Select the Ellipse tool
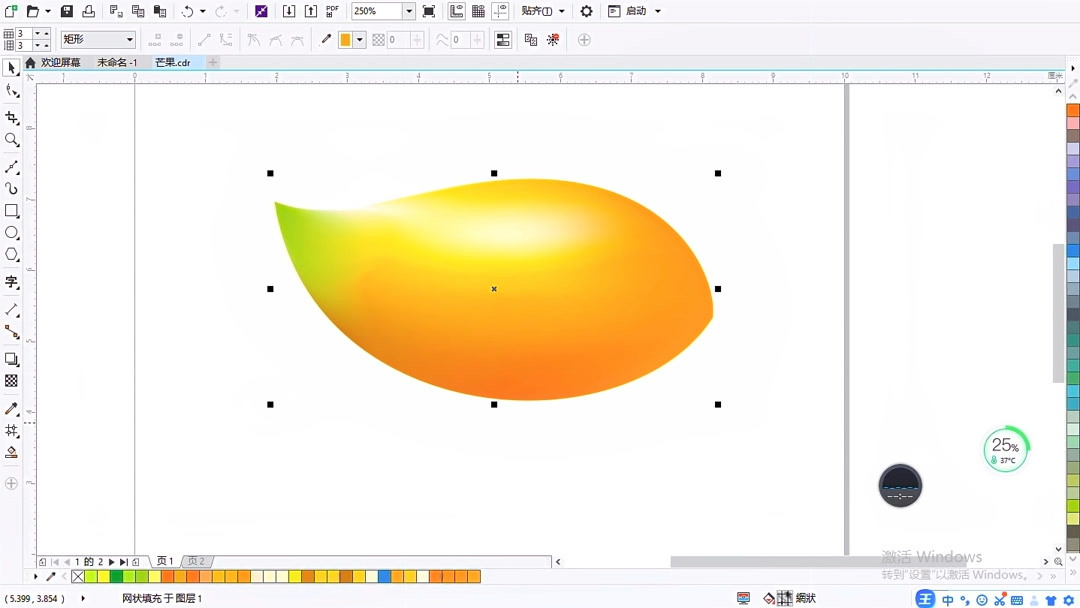 click(12, 232)
